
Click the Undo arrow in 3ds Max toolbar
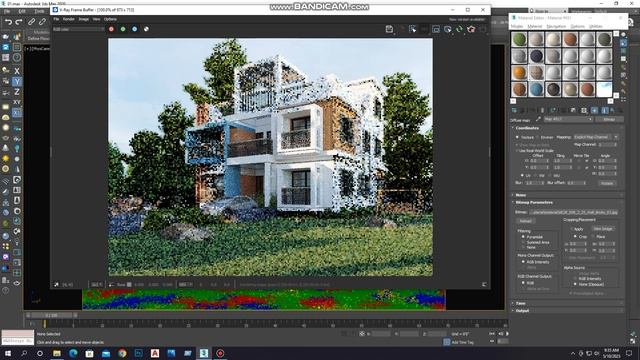pos(8,22)
